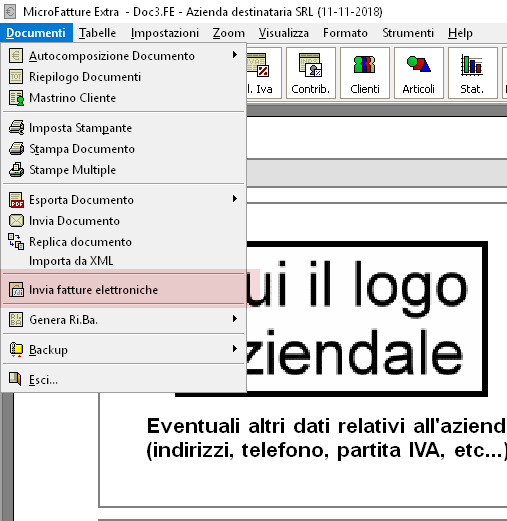
Task: Select Invia fatture elettroniche
Action: pyautogui.click(x=124, y=290)
